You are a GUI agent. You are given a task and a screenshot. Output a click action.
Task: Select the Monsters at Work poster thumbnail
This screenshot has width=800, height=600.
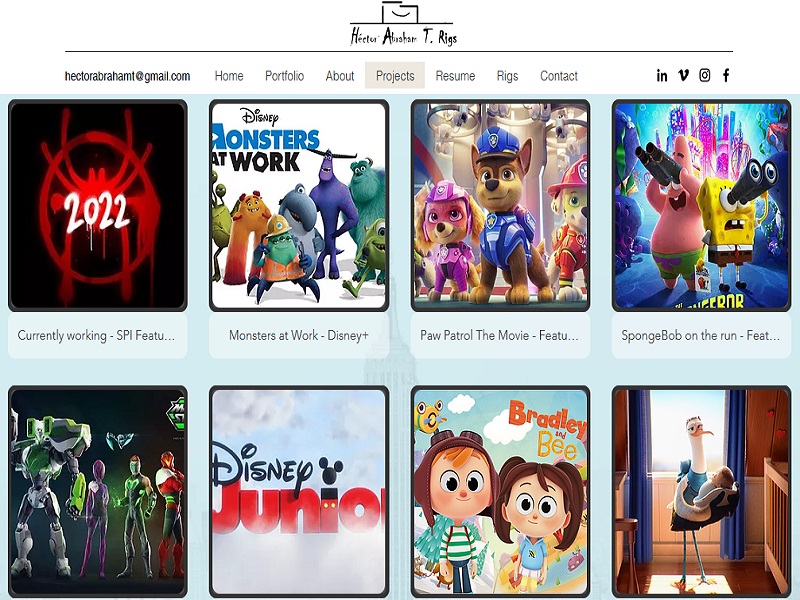299,206
